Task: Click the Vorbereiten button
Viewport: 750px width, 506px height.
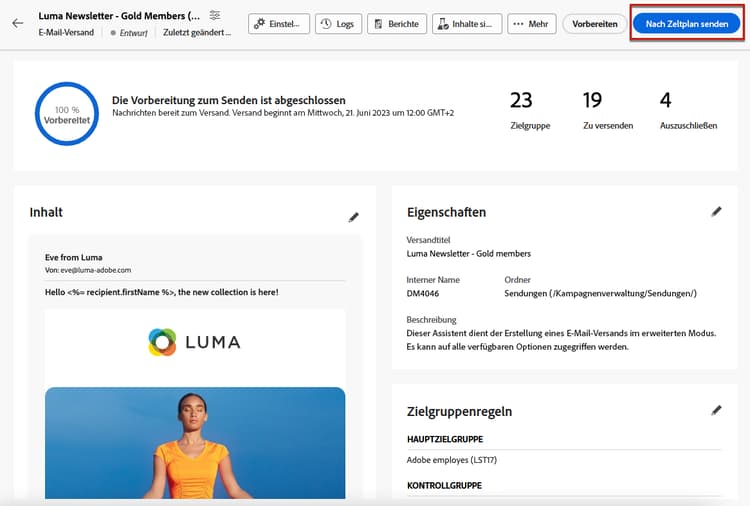Action: pyautogui.click(x=595, y=24)
